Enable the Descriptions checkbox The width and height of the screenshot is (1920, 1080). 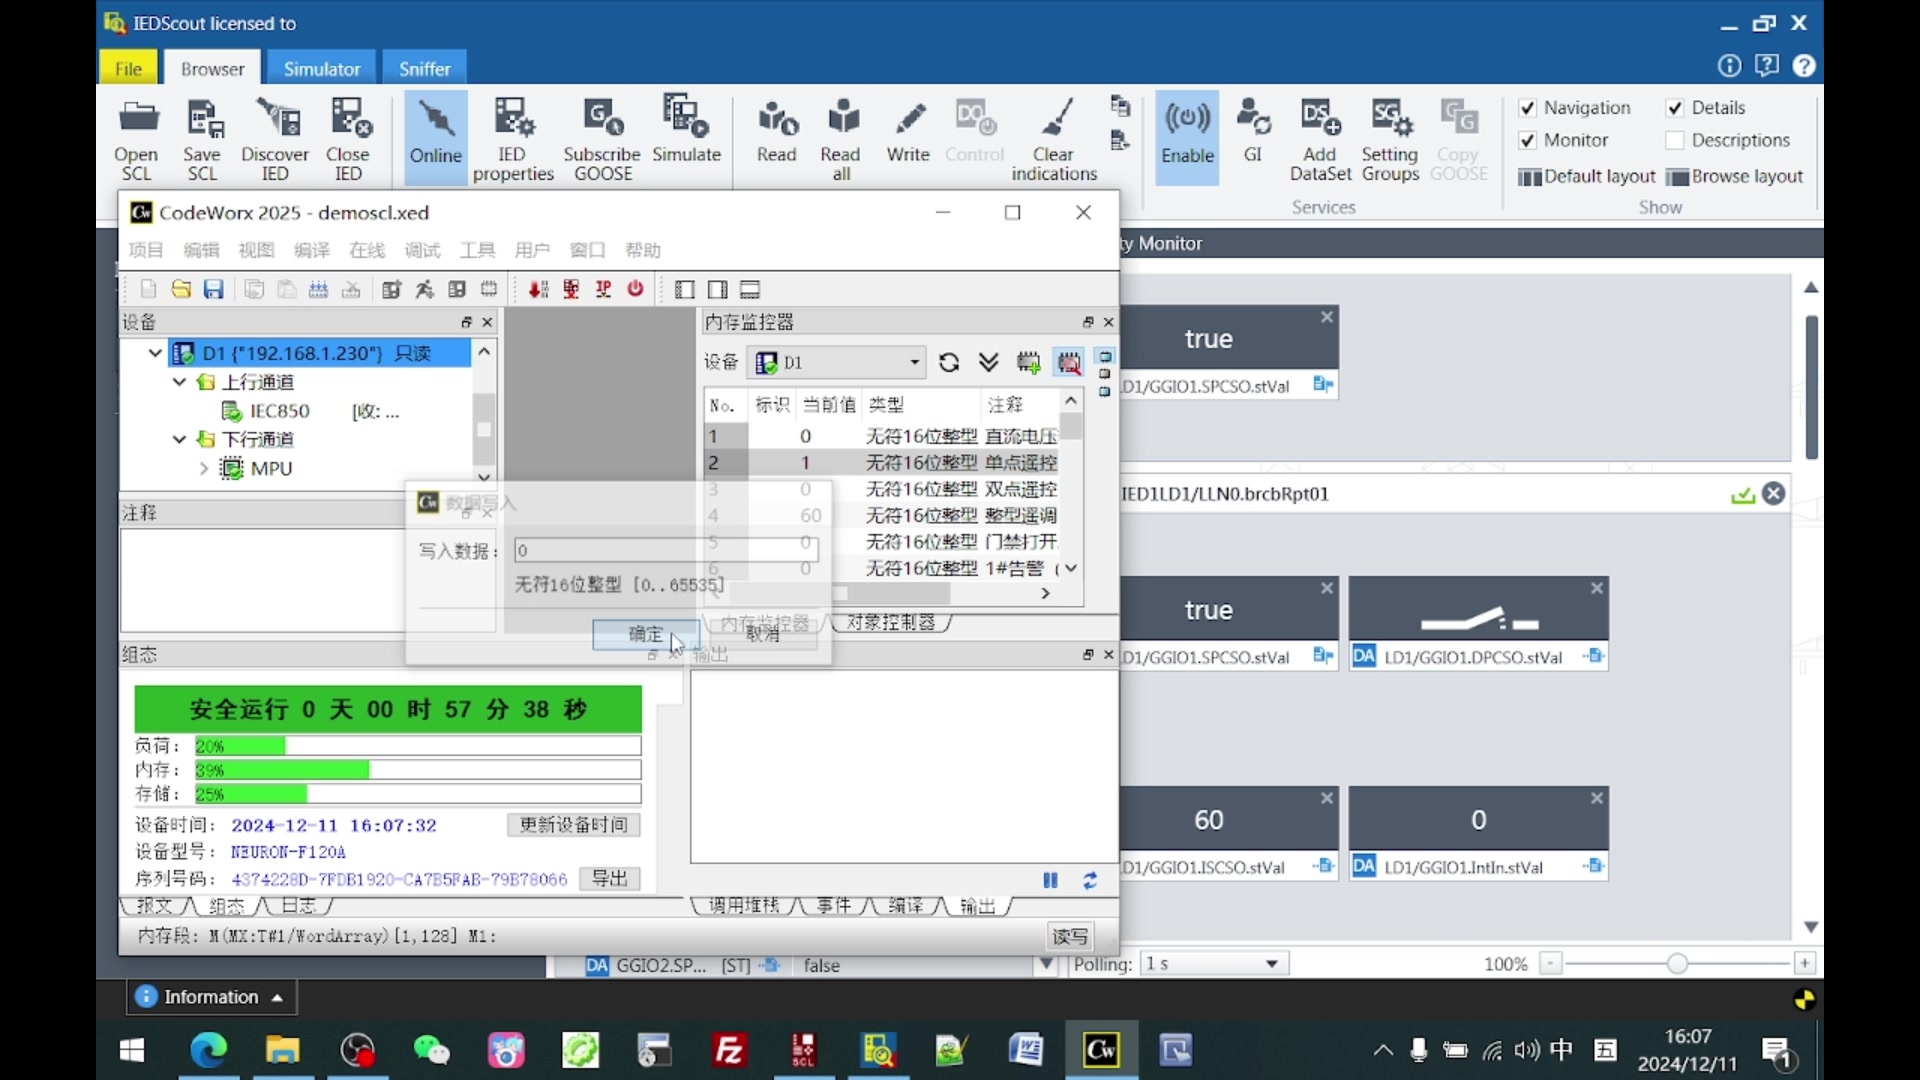pyautogui.click(x=1677, y=140)
